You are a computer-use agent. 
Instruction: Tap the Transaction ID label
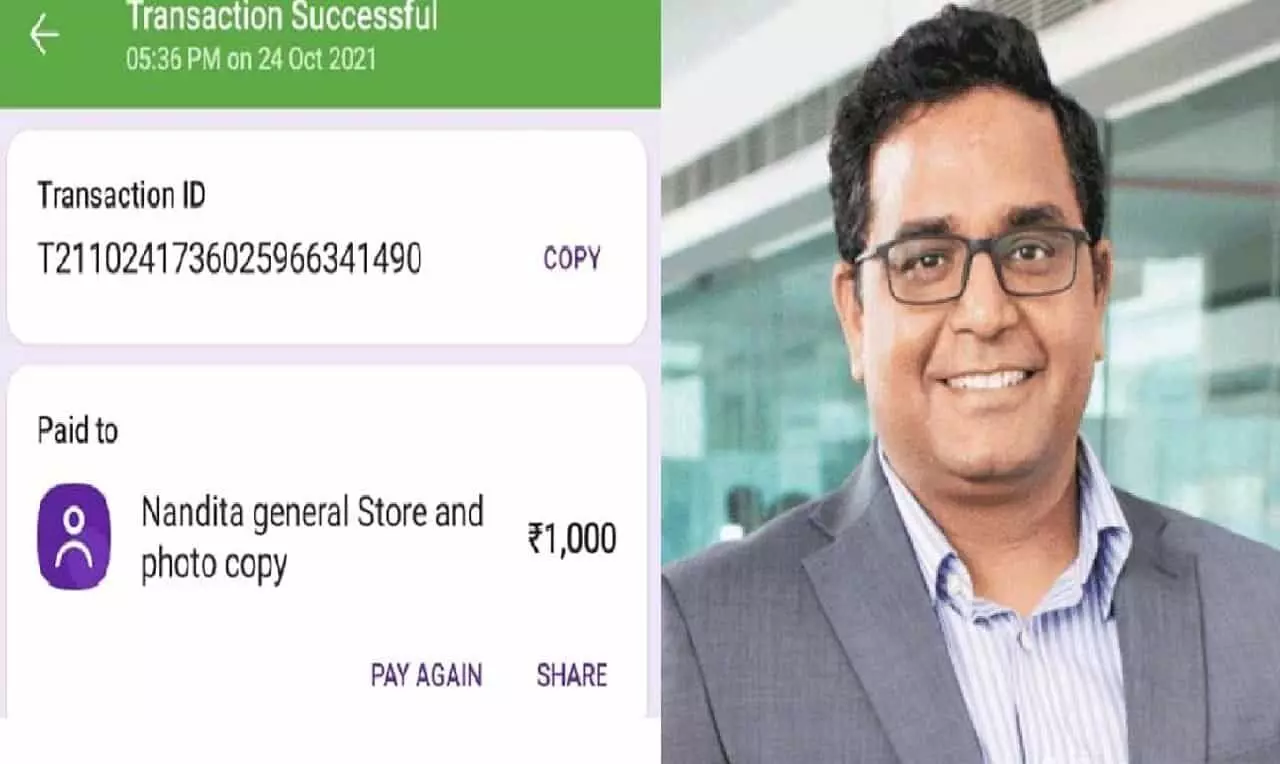(121, 195)
